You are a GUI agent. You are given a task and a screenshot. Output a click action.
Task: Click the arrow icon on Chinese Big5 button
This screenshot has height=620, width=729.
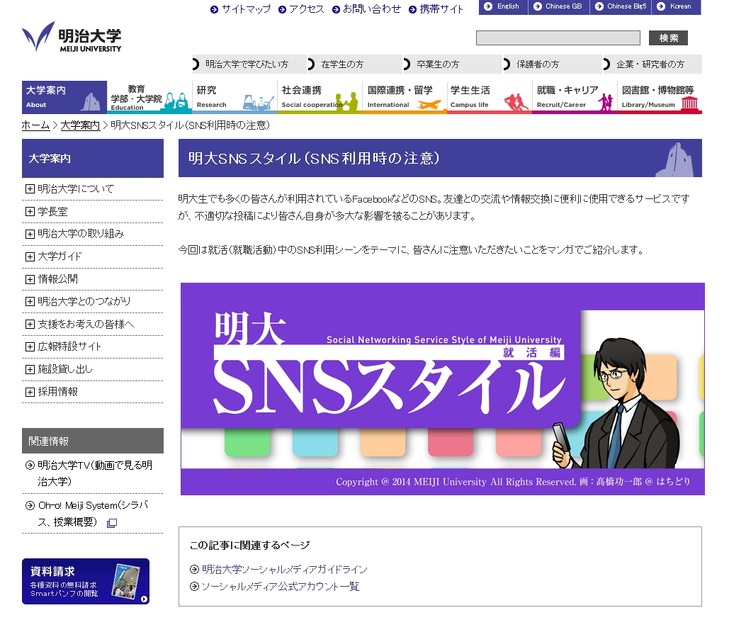pos(599,7)
